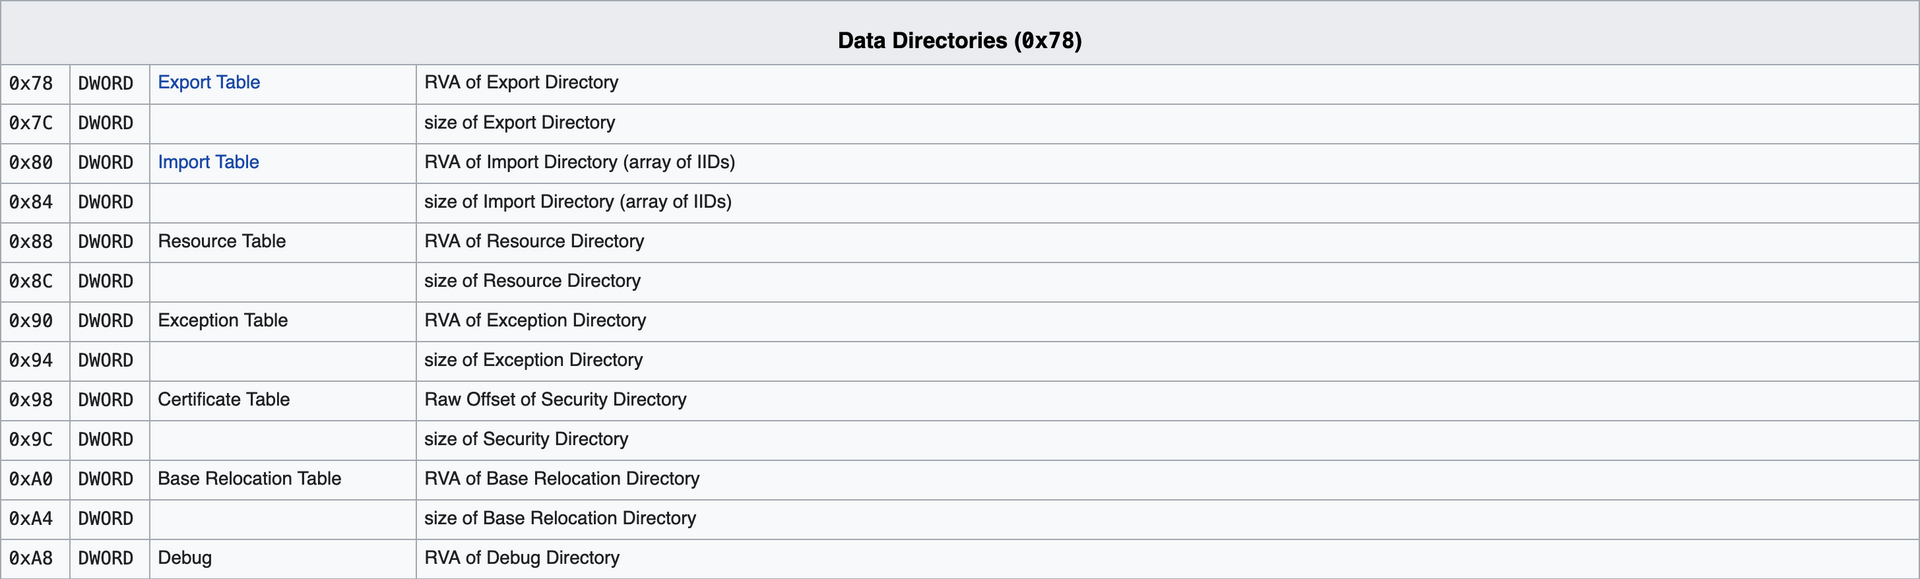
Task: Open the Export Table link
Action: (209, 83)
